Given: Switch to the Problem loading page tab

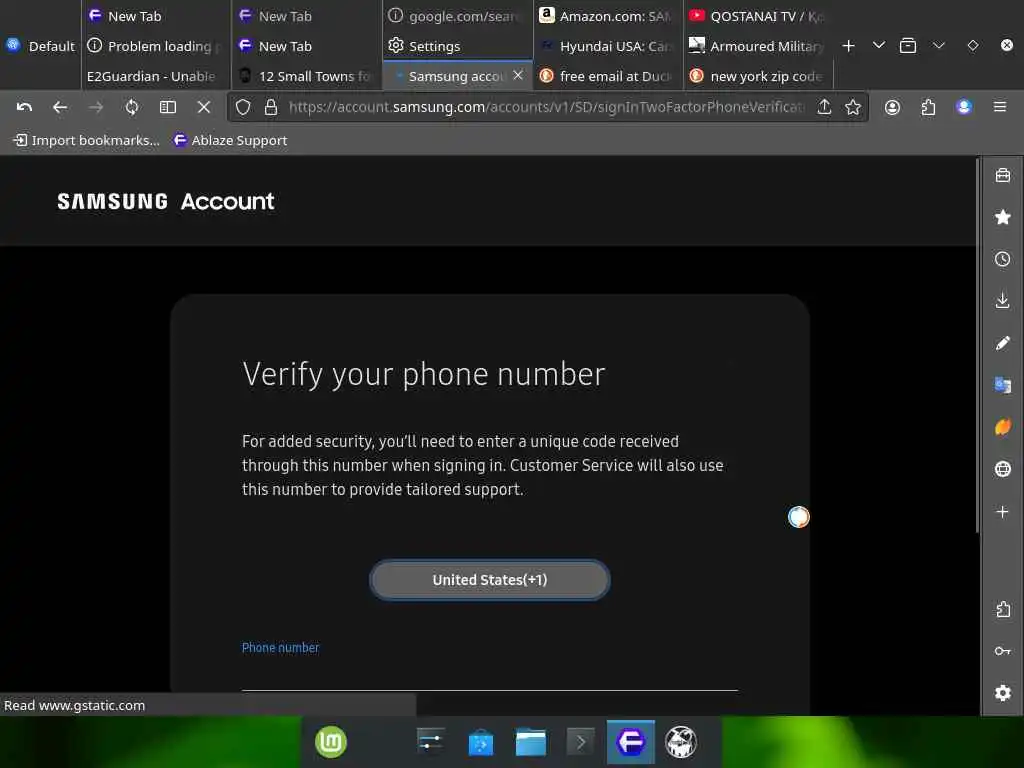Looking at the screenshot, I should coord(156,46).
